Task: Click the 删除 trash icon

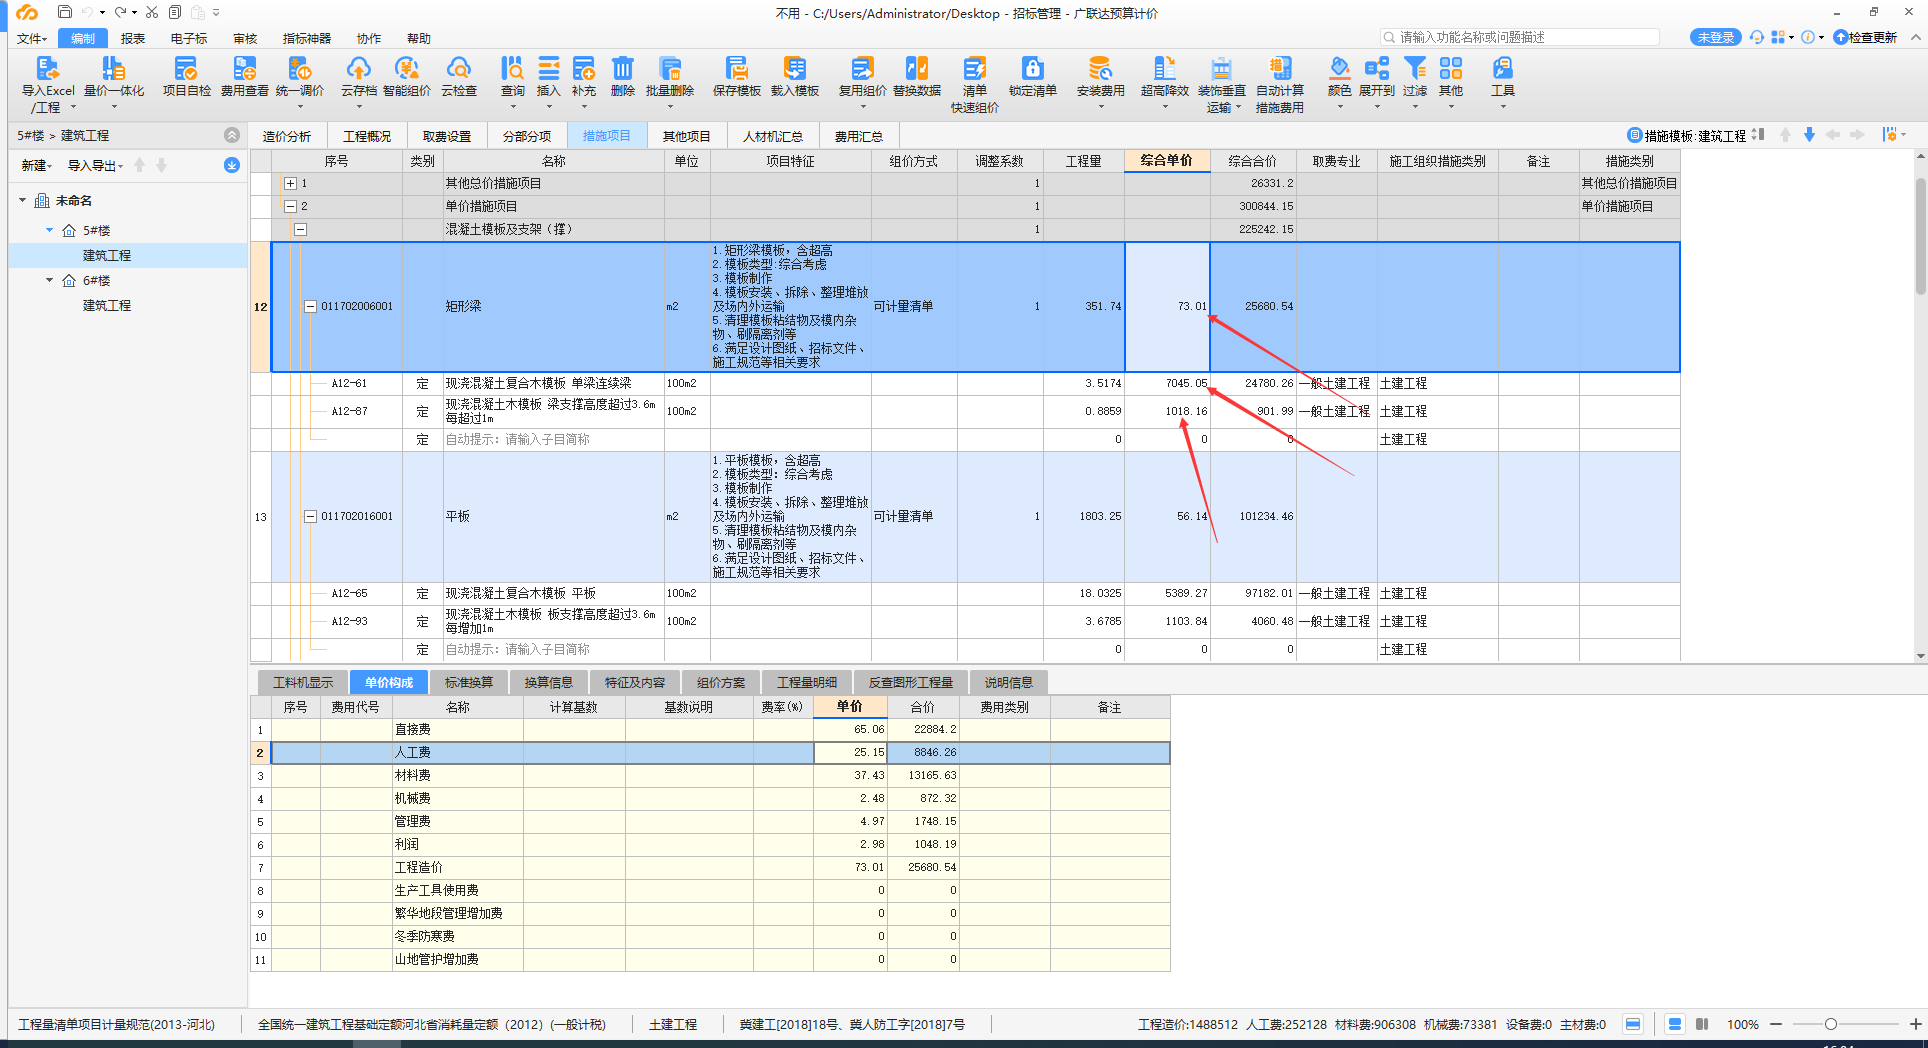Action: point(622,69)
